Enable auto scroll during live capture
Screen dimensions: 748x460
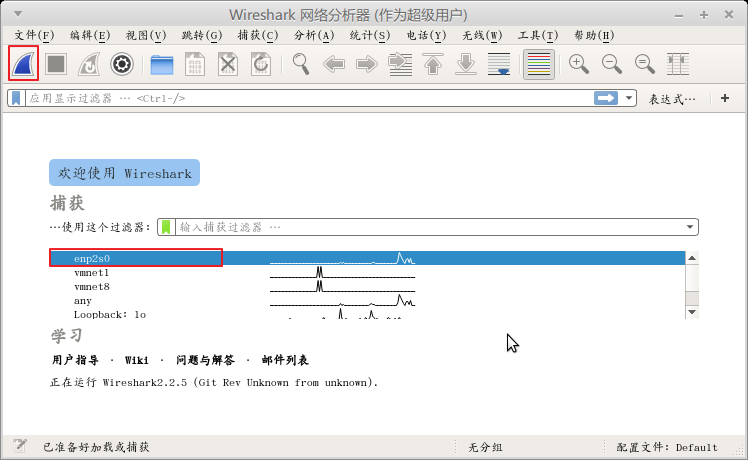pyautogui.click(x=499, y=64)
